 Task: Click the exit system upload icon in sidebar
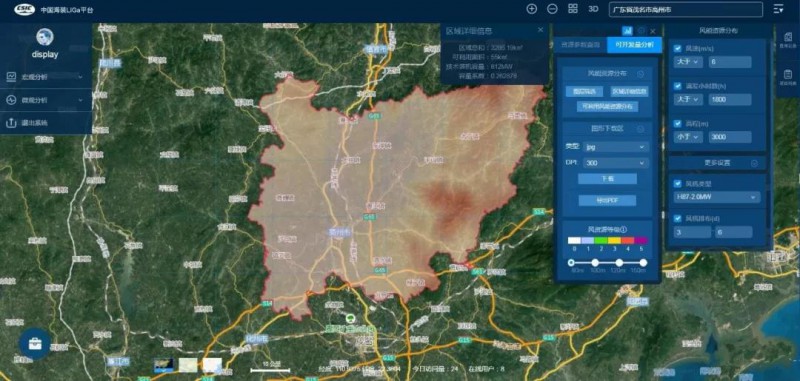11,123
